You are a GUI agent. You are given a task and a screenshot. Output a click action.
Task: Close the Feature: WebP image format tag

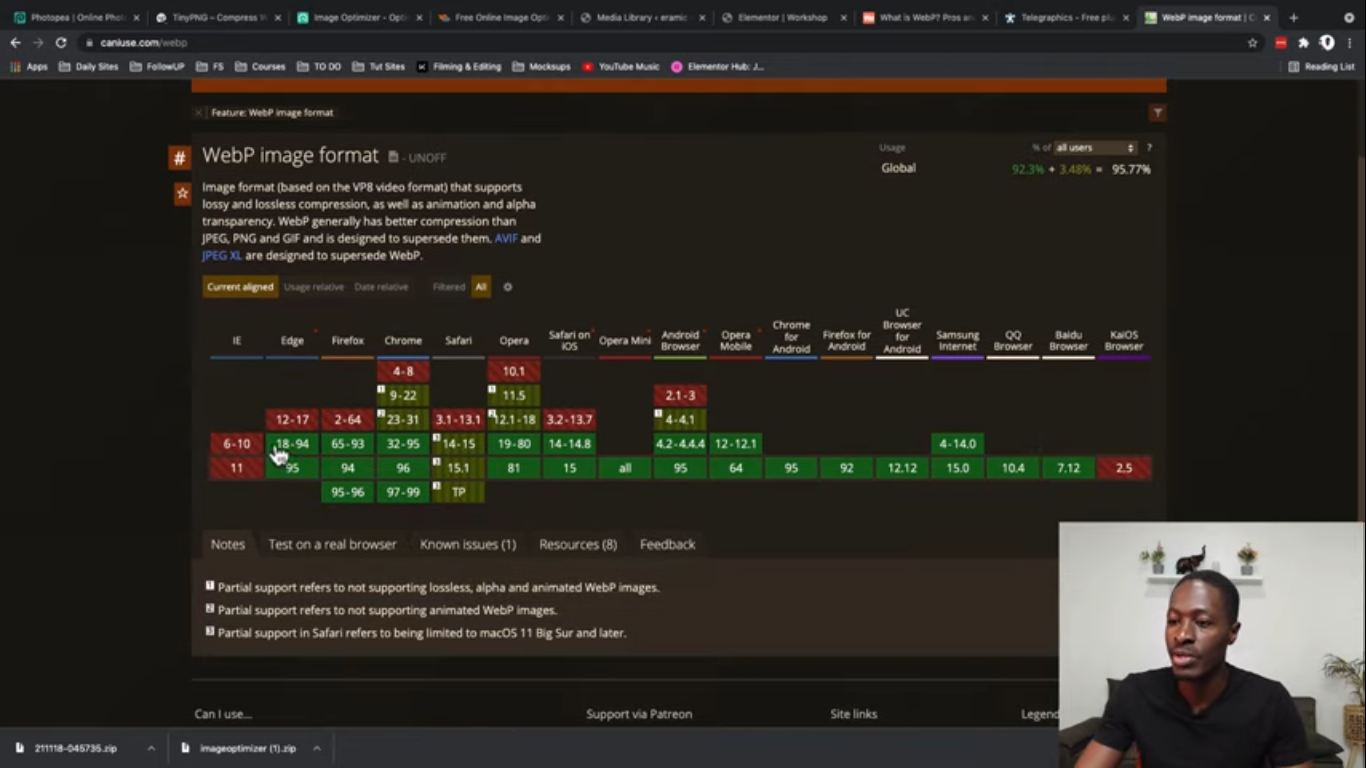coord(198,113)
